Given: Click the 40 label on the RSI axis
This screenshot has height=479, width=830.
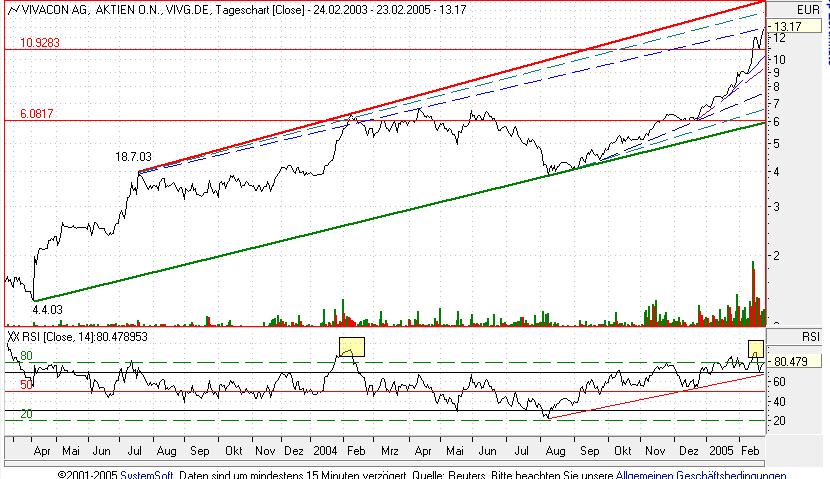Looking at the screenshot, I should click(779, 402).
